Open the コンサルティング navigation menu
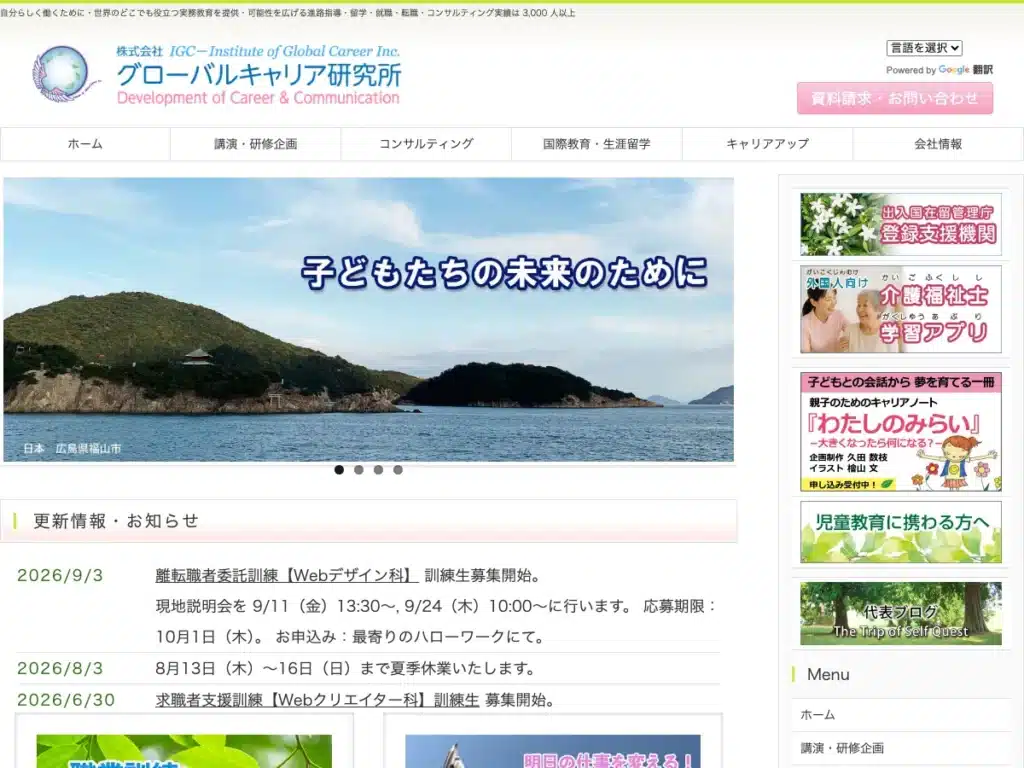This screenshot has height=768, width=1024. coord(426,144)
